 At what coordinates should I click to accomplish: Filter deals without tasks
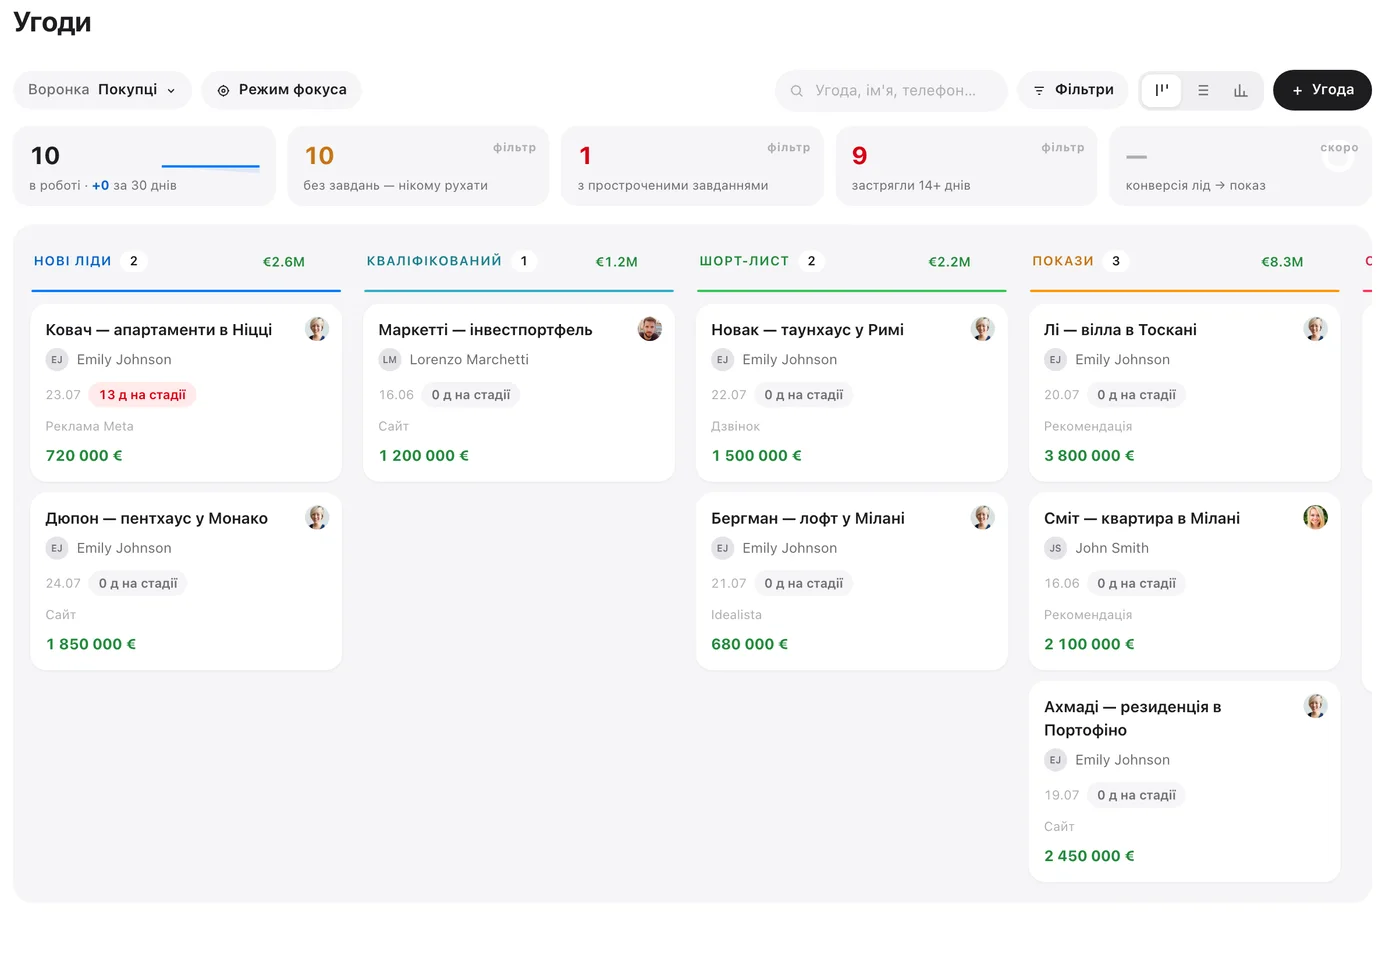[x=418, y=166]
